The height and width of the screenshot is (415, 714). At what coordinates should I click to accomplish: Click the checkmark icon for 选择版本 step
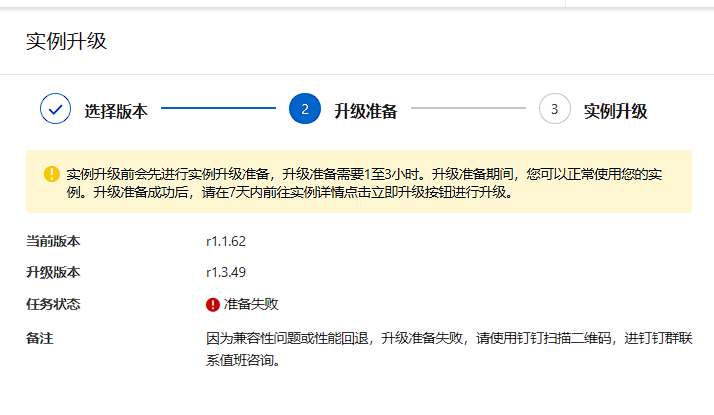[55, 109]
